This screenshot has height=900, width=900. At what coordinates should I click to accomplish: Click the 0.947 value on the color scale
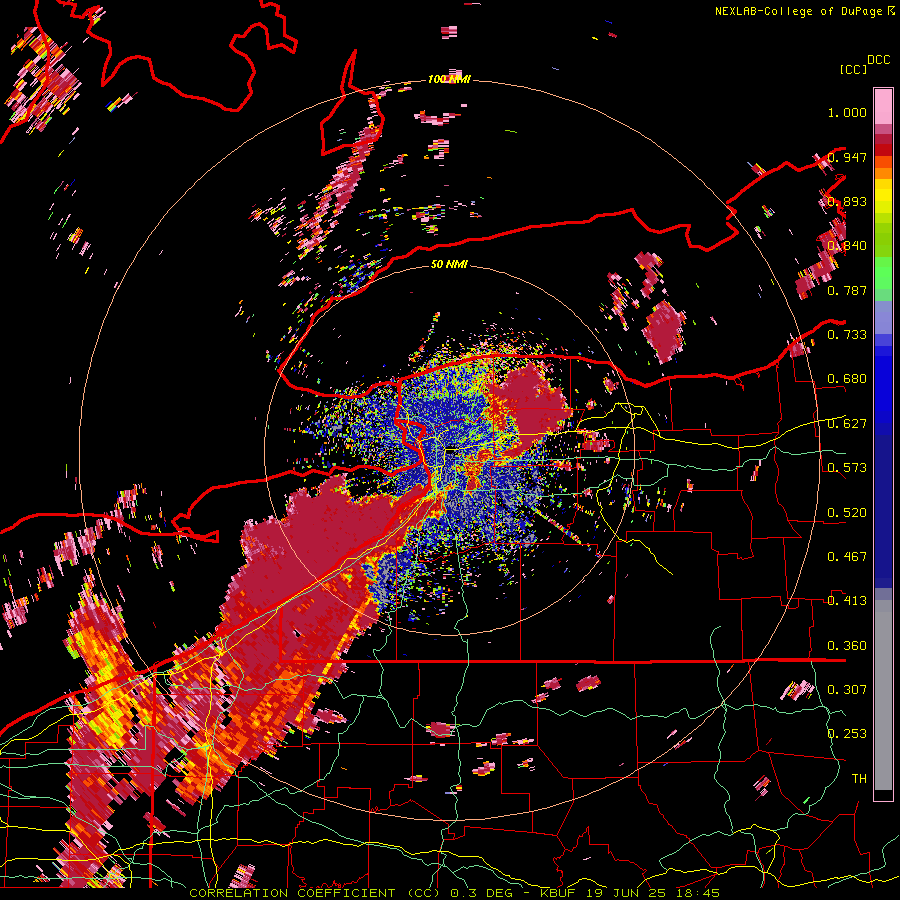point(847,157)
